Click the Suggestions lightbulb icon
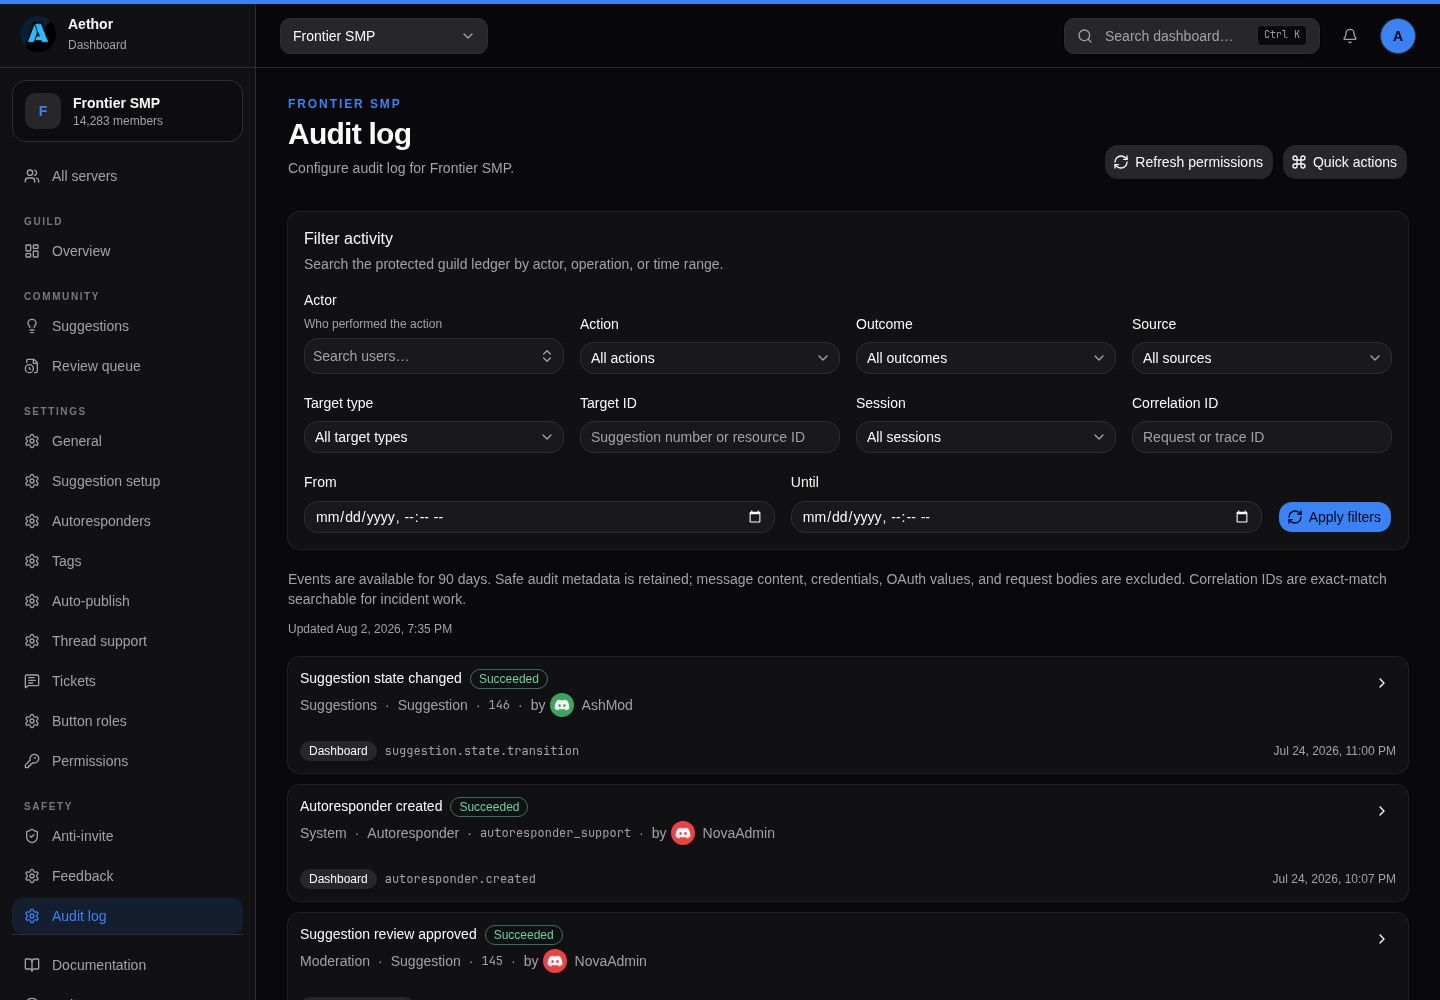 32,326
